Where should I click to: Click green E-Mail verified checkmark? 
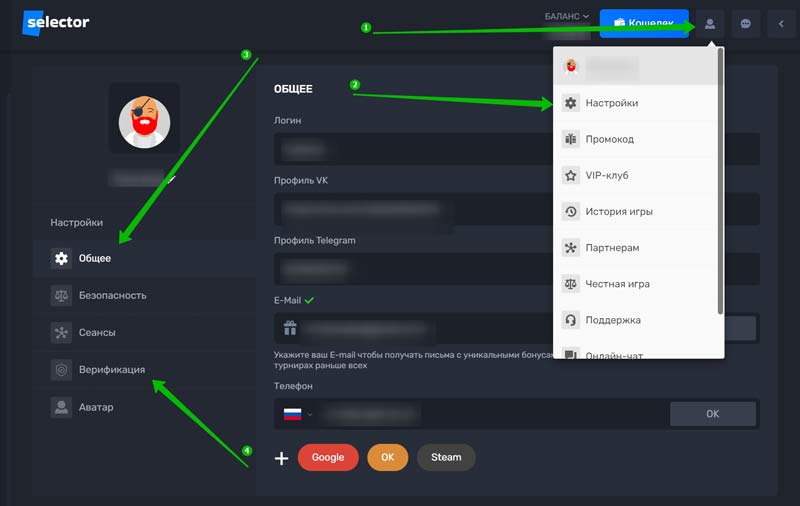click(x=309, y=300)
